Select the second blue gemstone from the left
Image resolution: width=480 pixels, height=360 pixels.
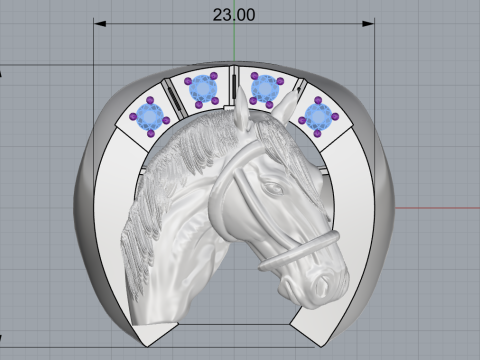(203, 89)
